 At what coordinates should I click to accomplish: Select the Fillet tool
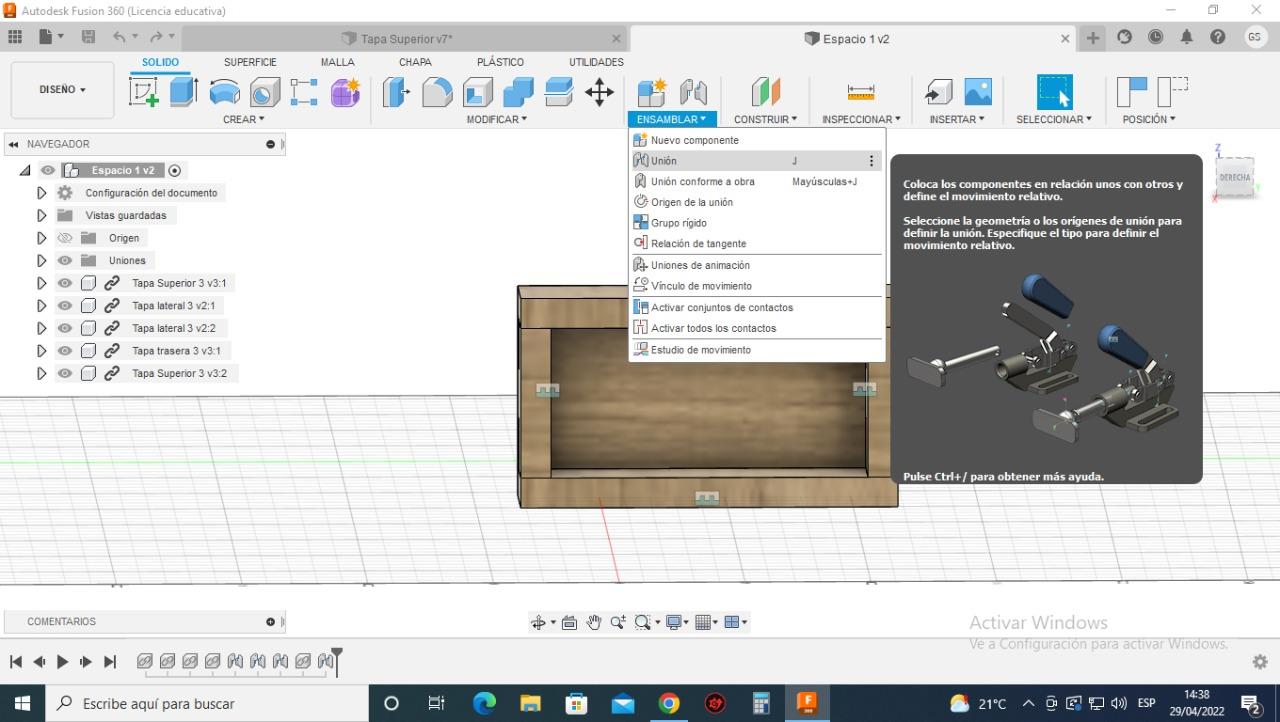point(437,92)
